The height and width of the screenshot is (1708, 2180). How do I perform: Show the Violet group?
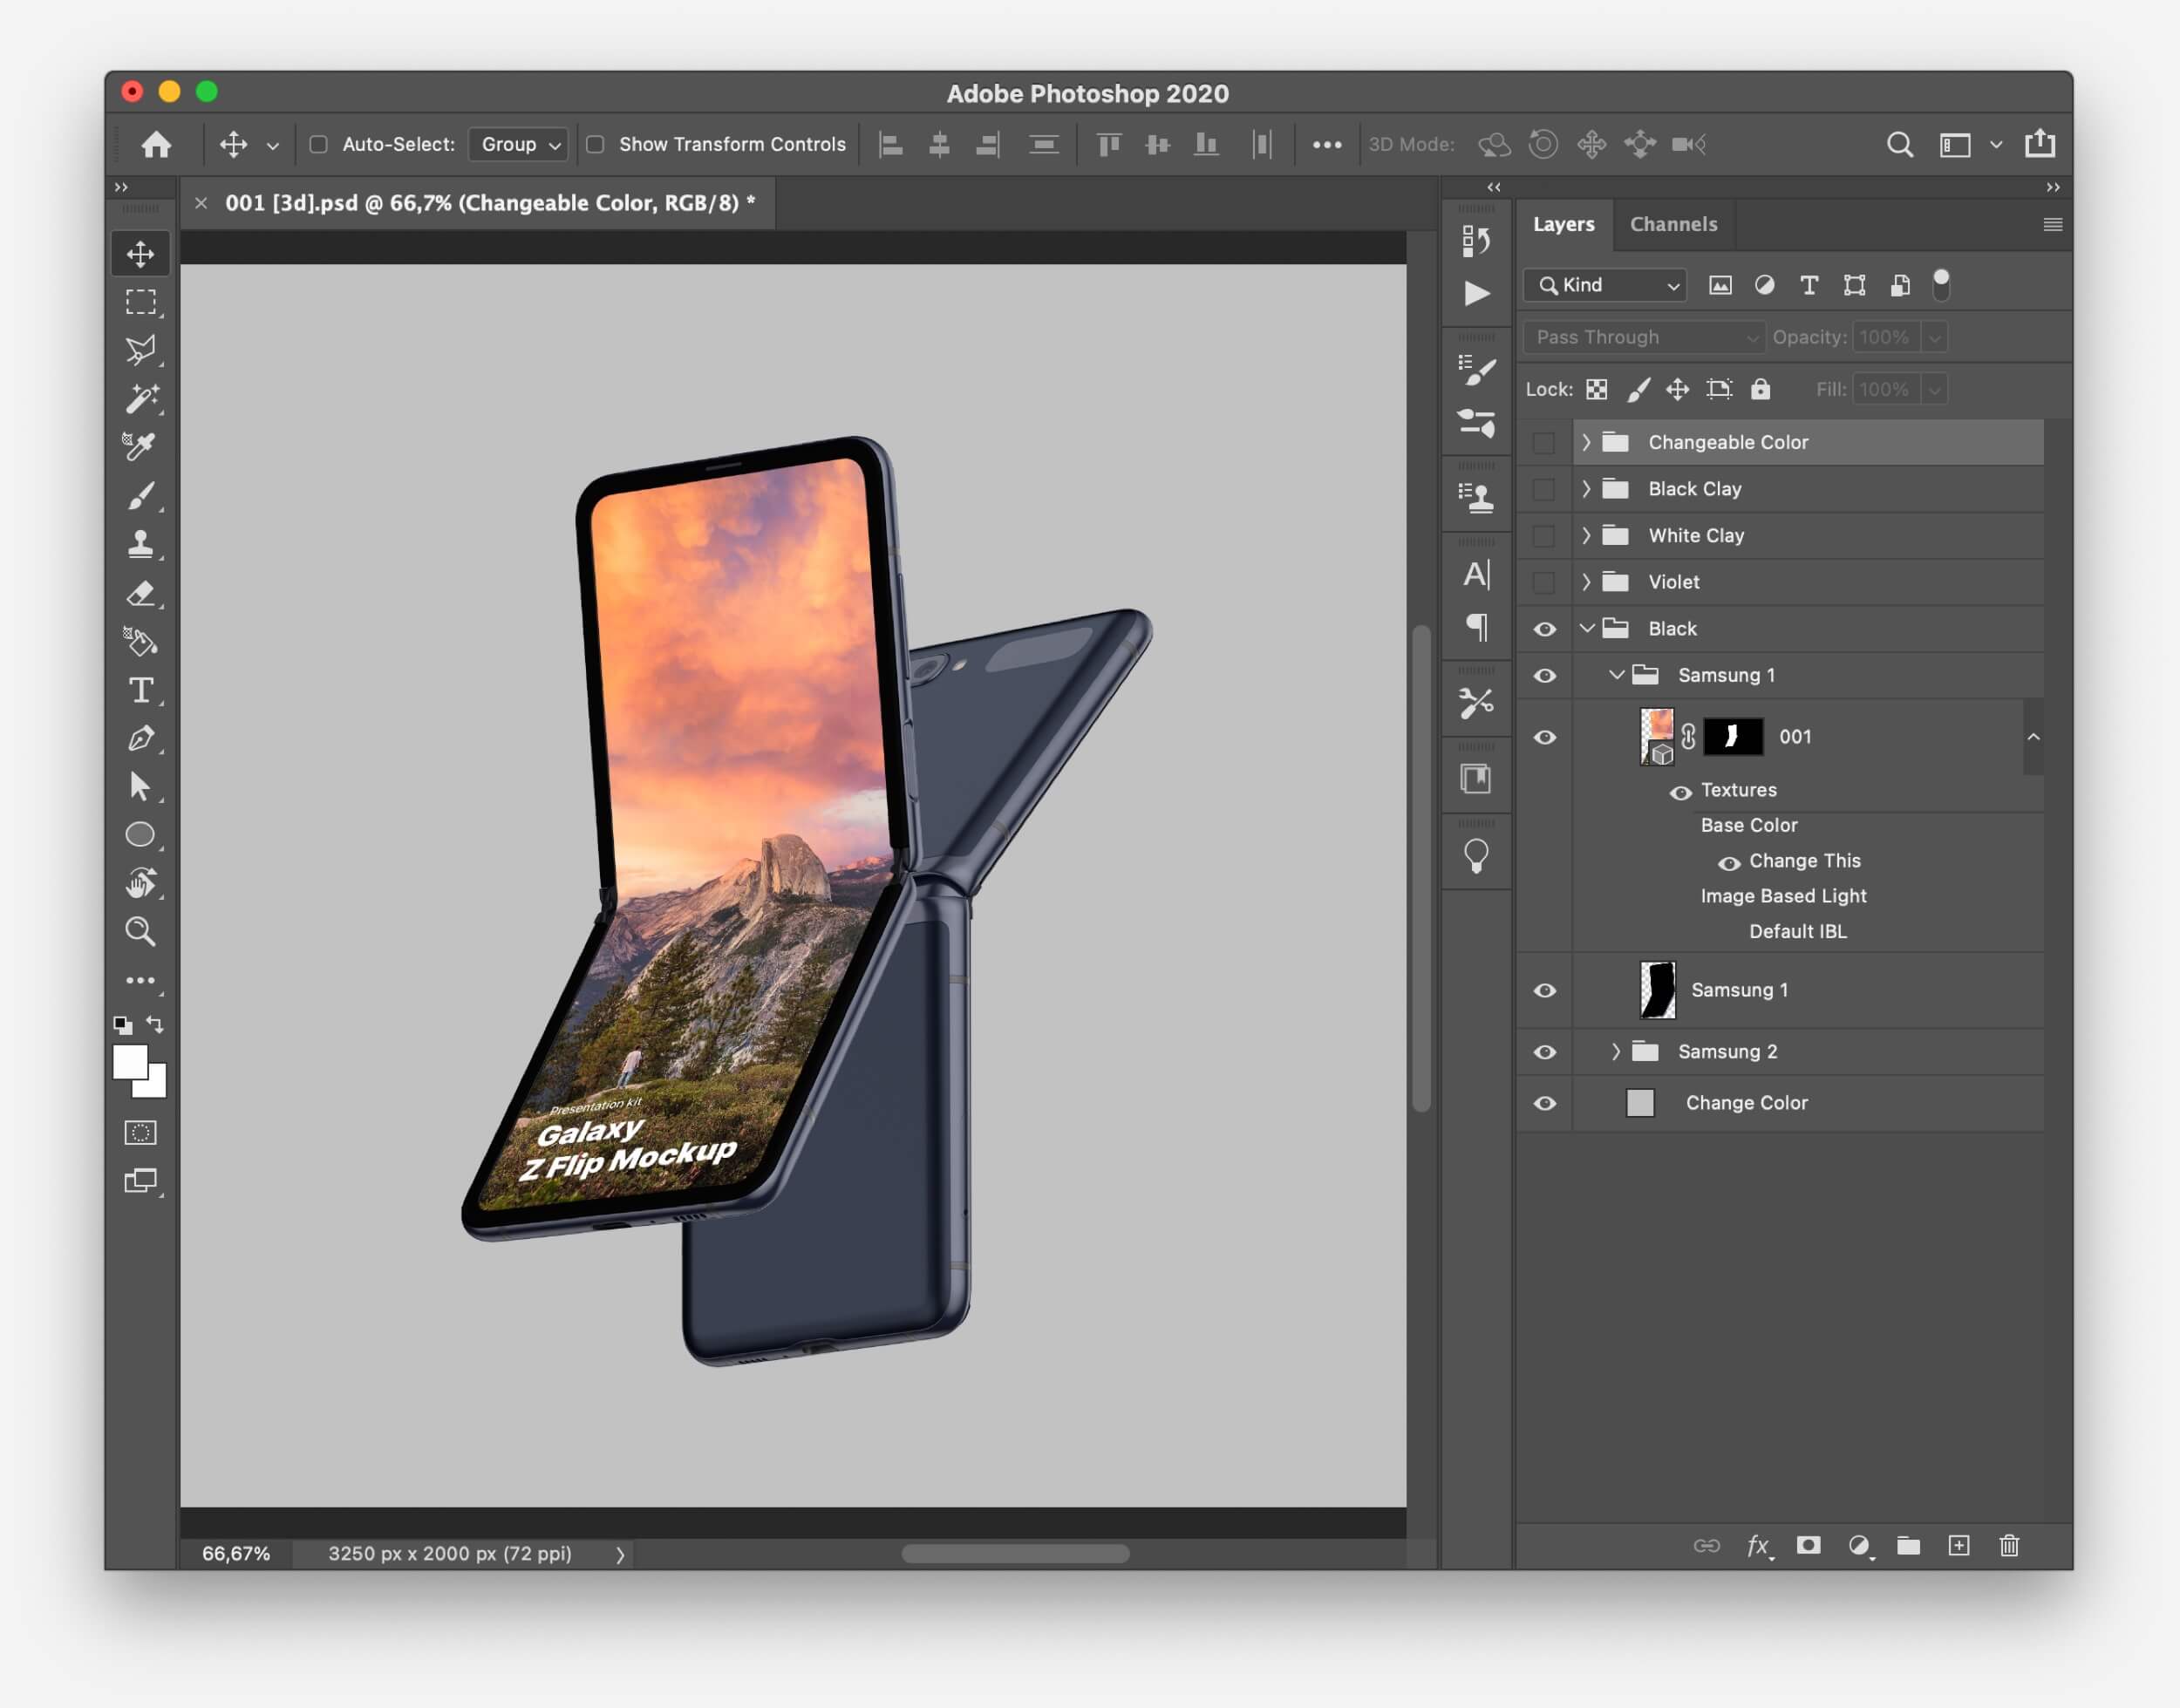[1544, 582]
